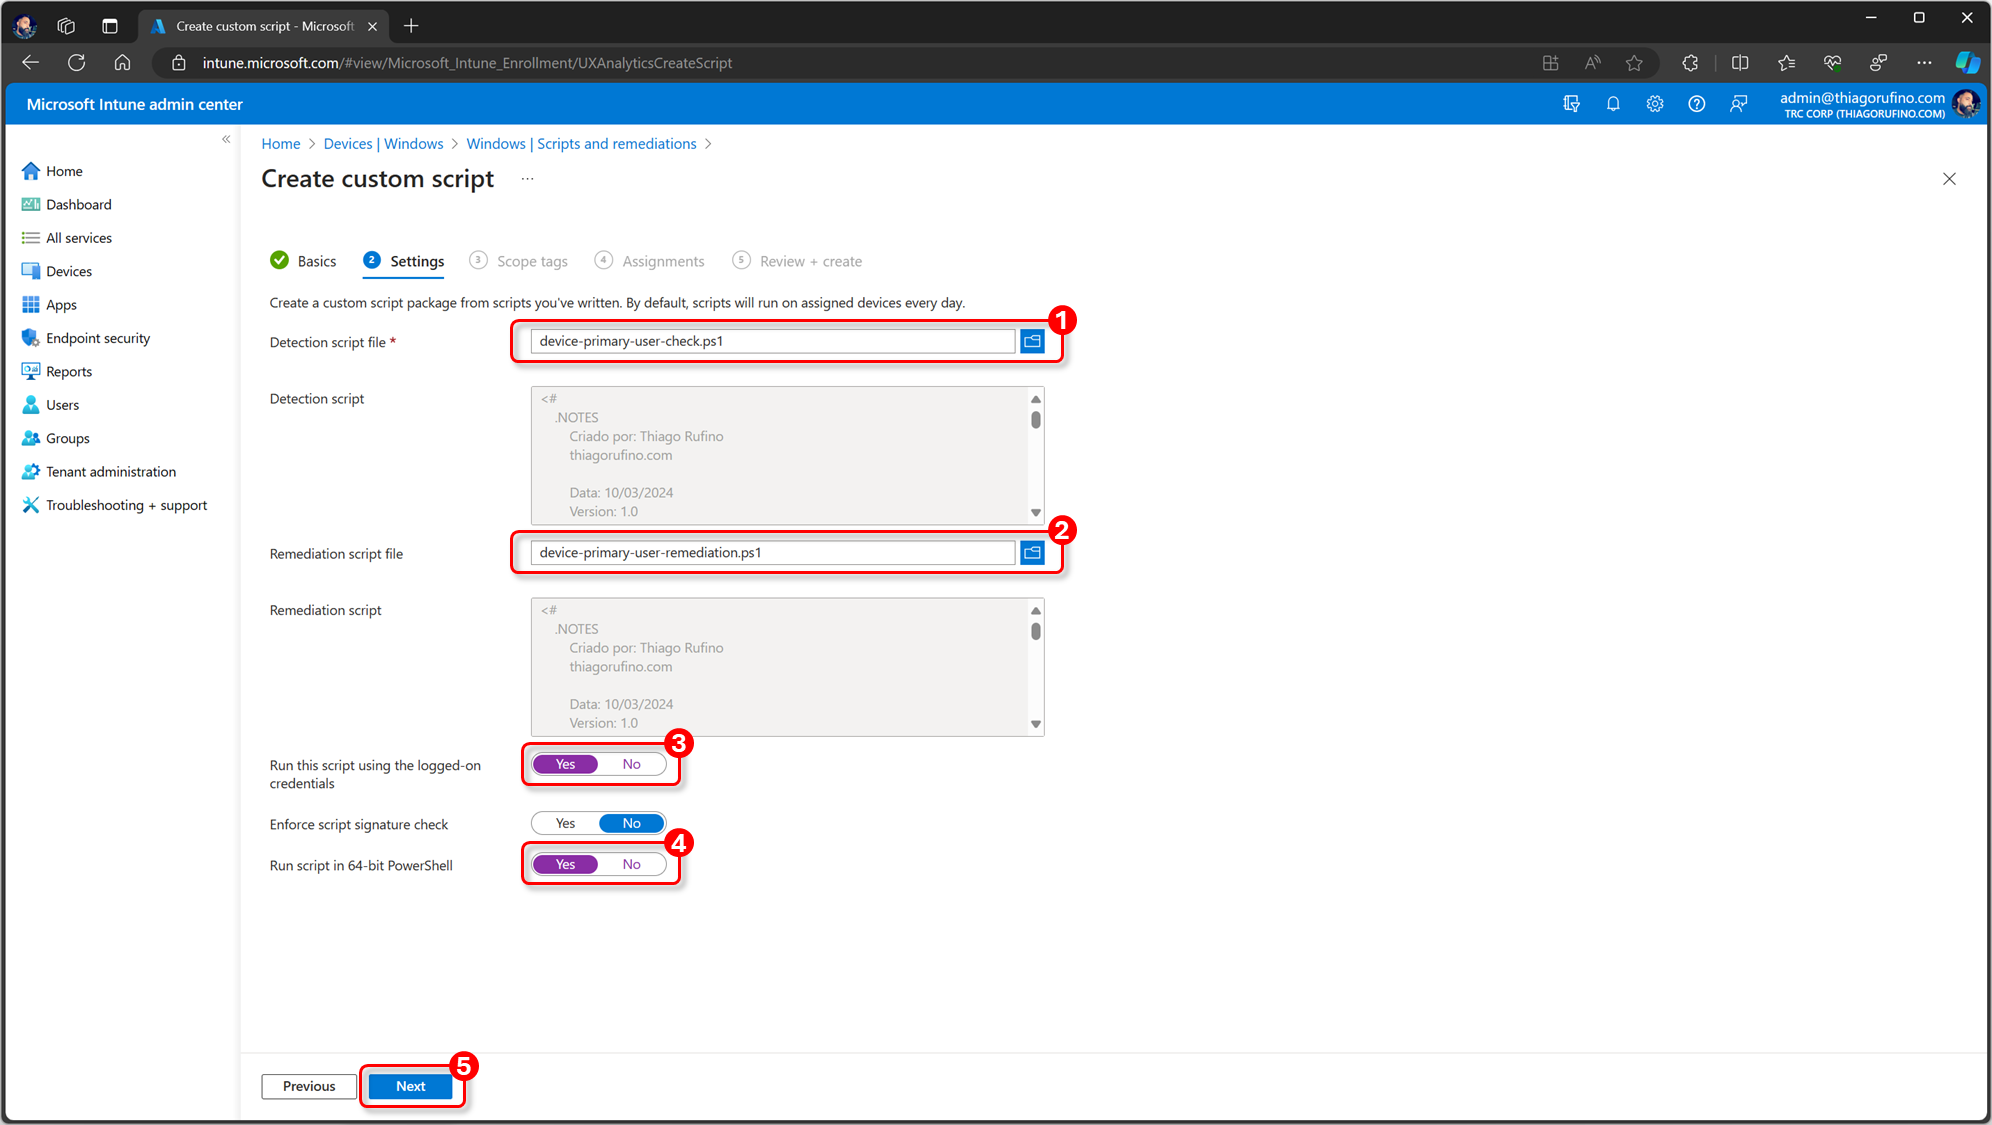Open browser settings and more menu

1924,63
